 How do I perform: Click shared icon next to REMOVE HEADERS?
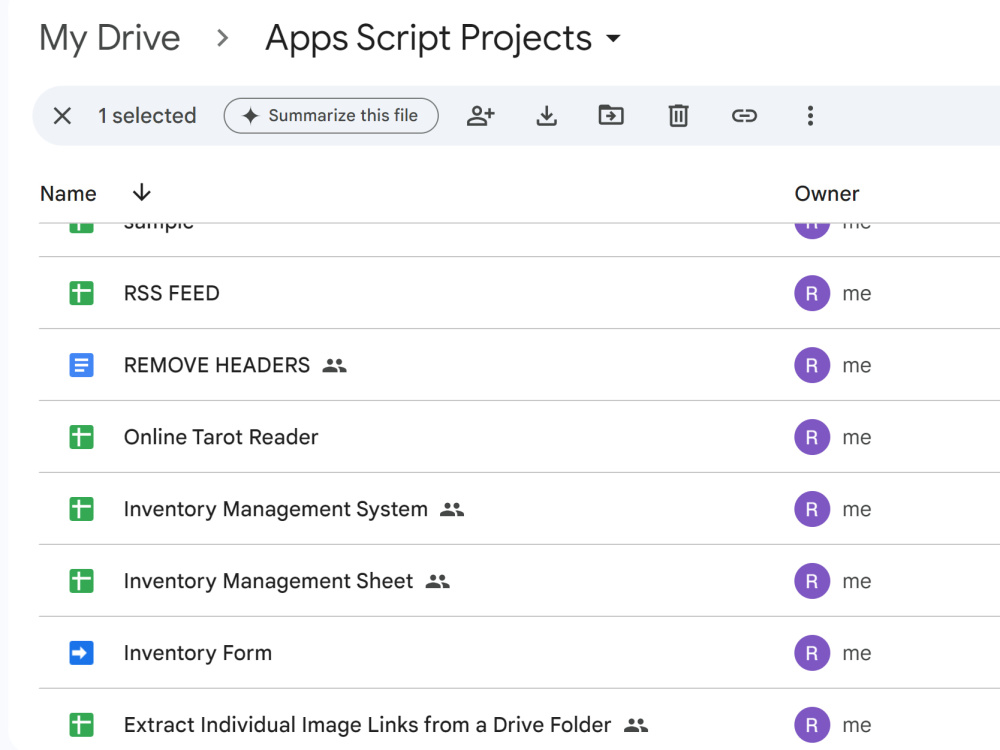(334, 365)
